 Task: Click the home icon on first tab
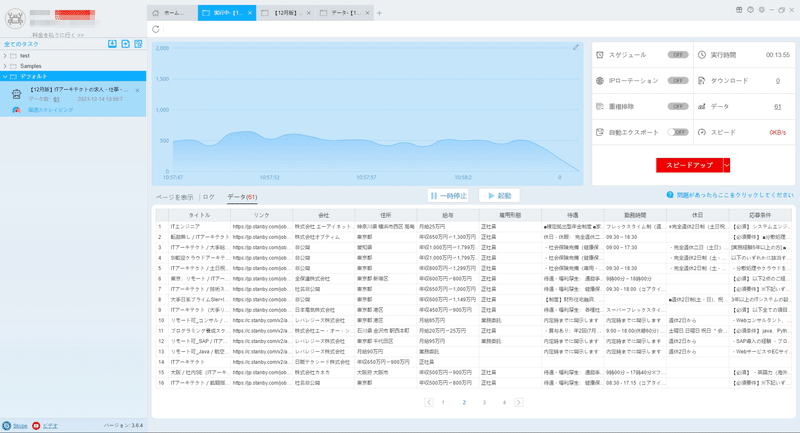tap(156, 13)
